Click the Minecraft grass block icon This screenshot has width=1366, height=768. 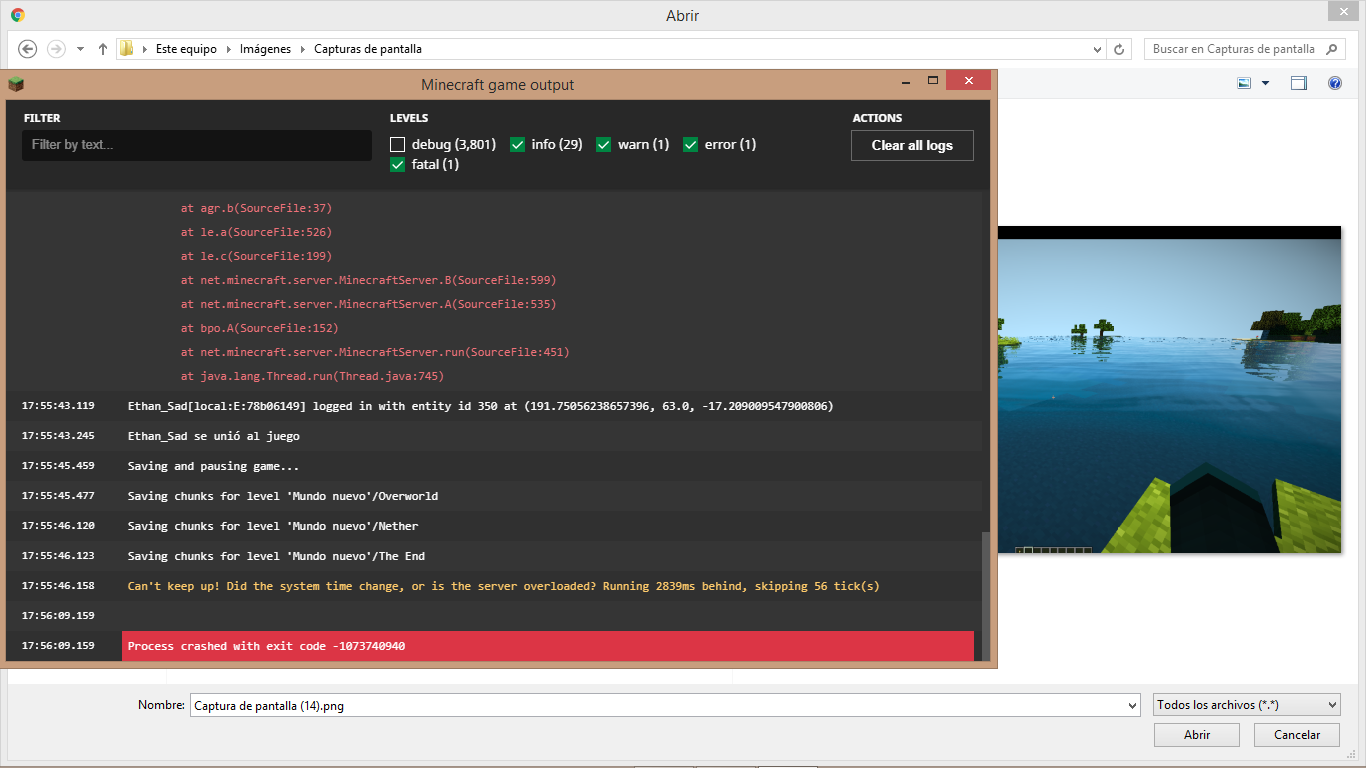coord(16,85)
